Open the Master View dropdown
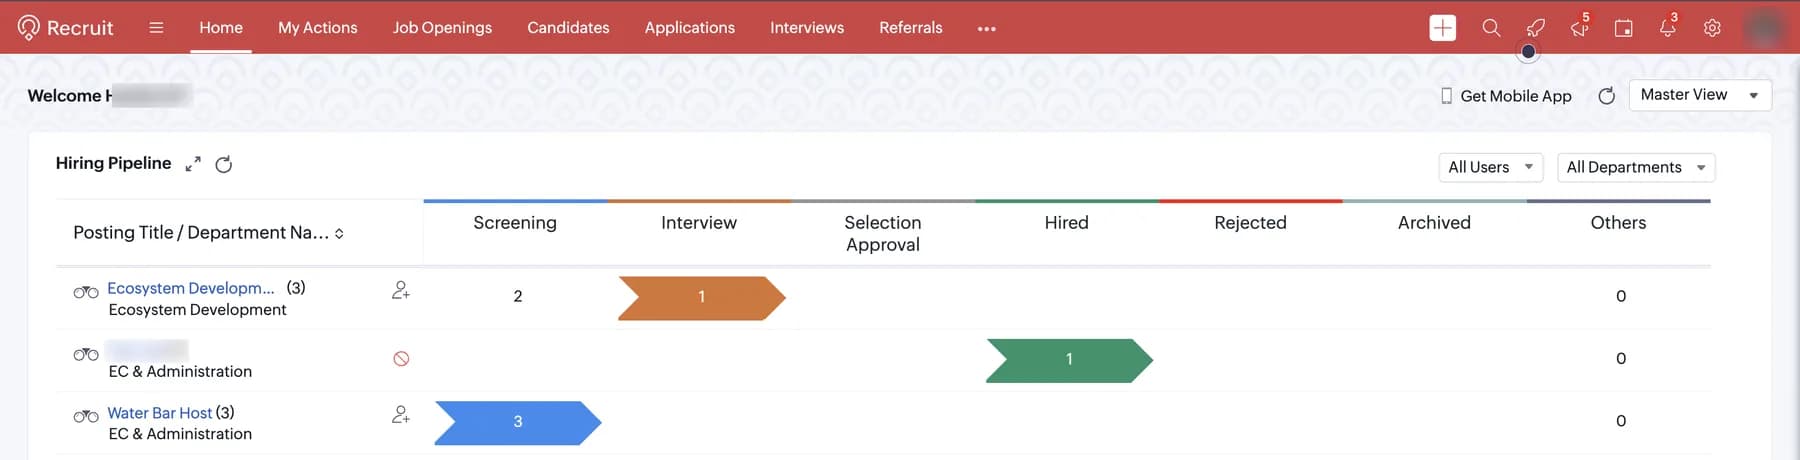The height and width of the screenshot is (460, 1800). 1700,95
